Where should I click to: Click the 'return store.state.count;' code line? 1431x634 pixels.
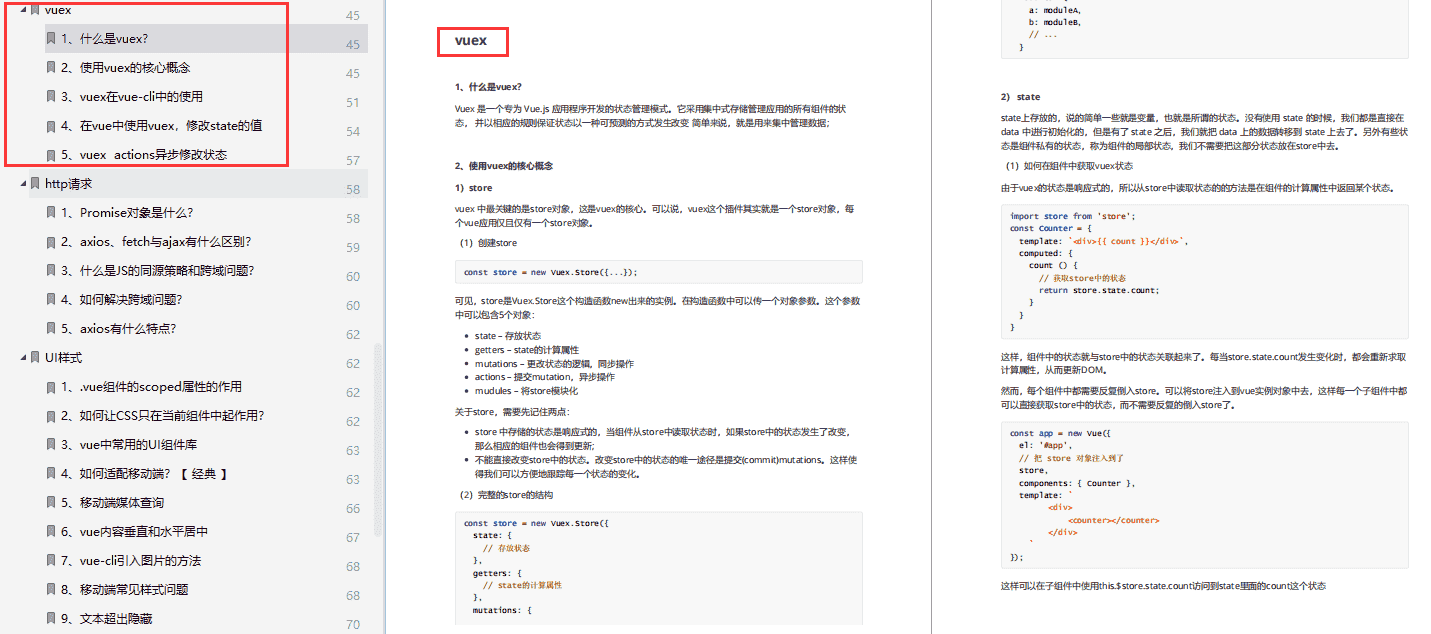click(x=1099, y=290)
